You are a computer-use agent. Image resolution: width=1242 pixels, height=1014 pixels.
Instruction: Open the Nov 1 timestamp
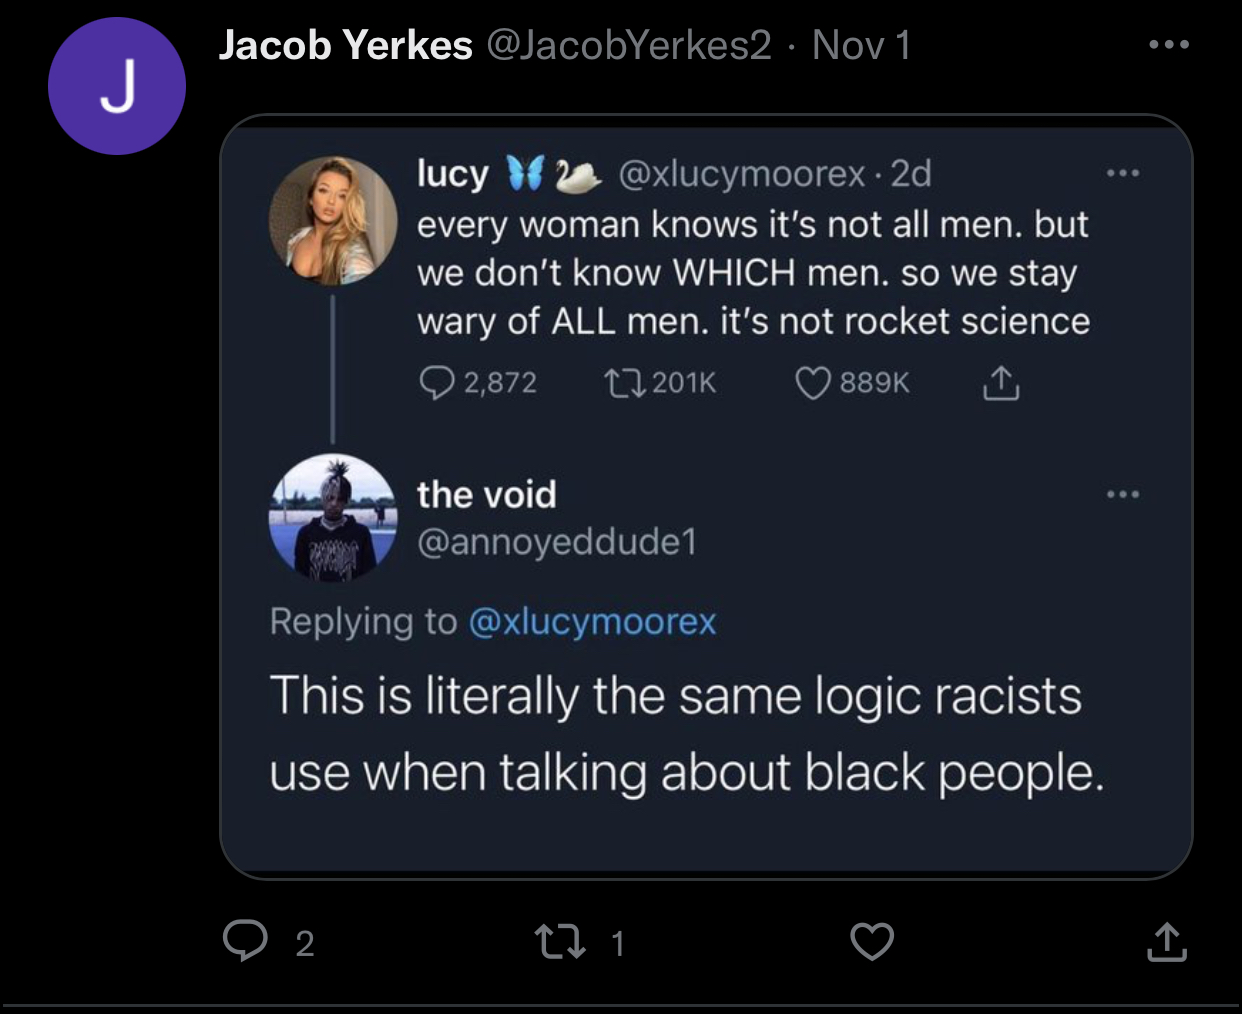861,45
